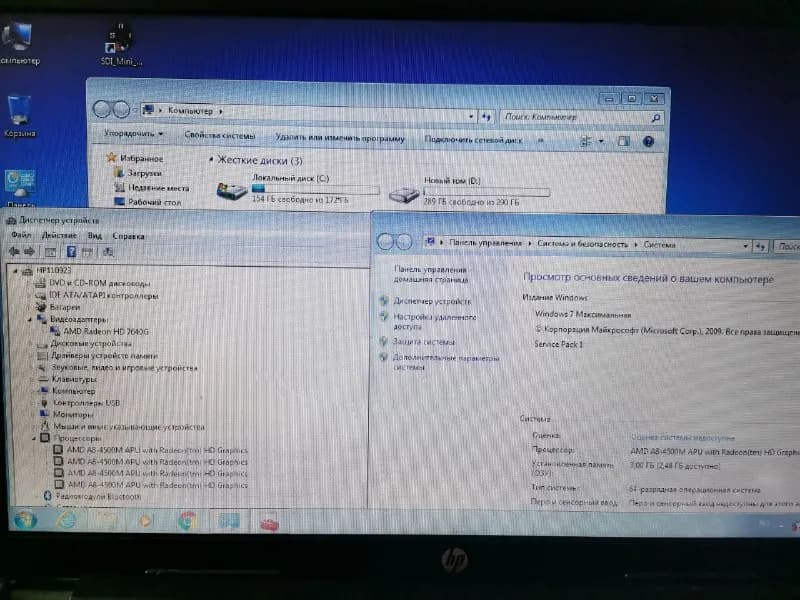Select IDE ATA/ATAPI контроллеры node
800x600 pixels.
pos(104,295)
